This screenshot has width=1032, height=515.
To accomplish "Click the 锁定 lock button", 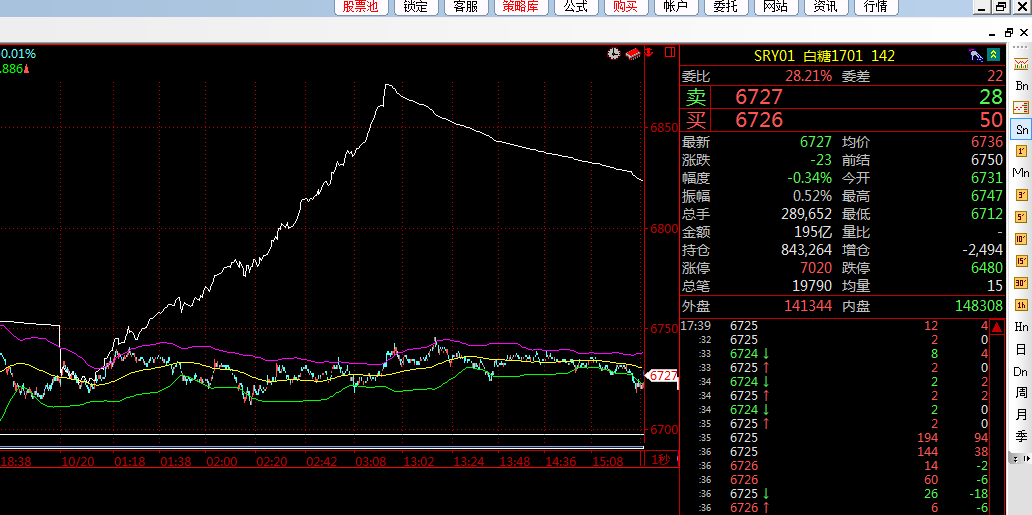I will coord(416,7).
